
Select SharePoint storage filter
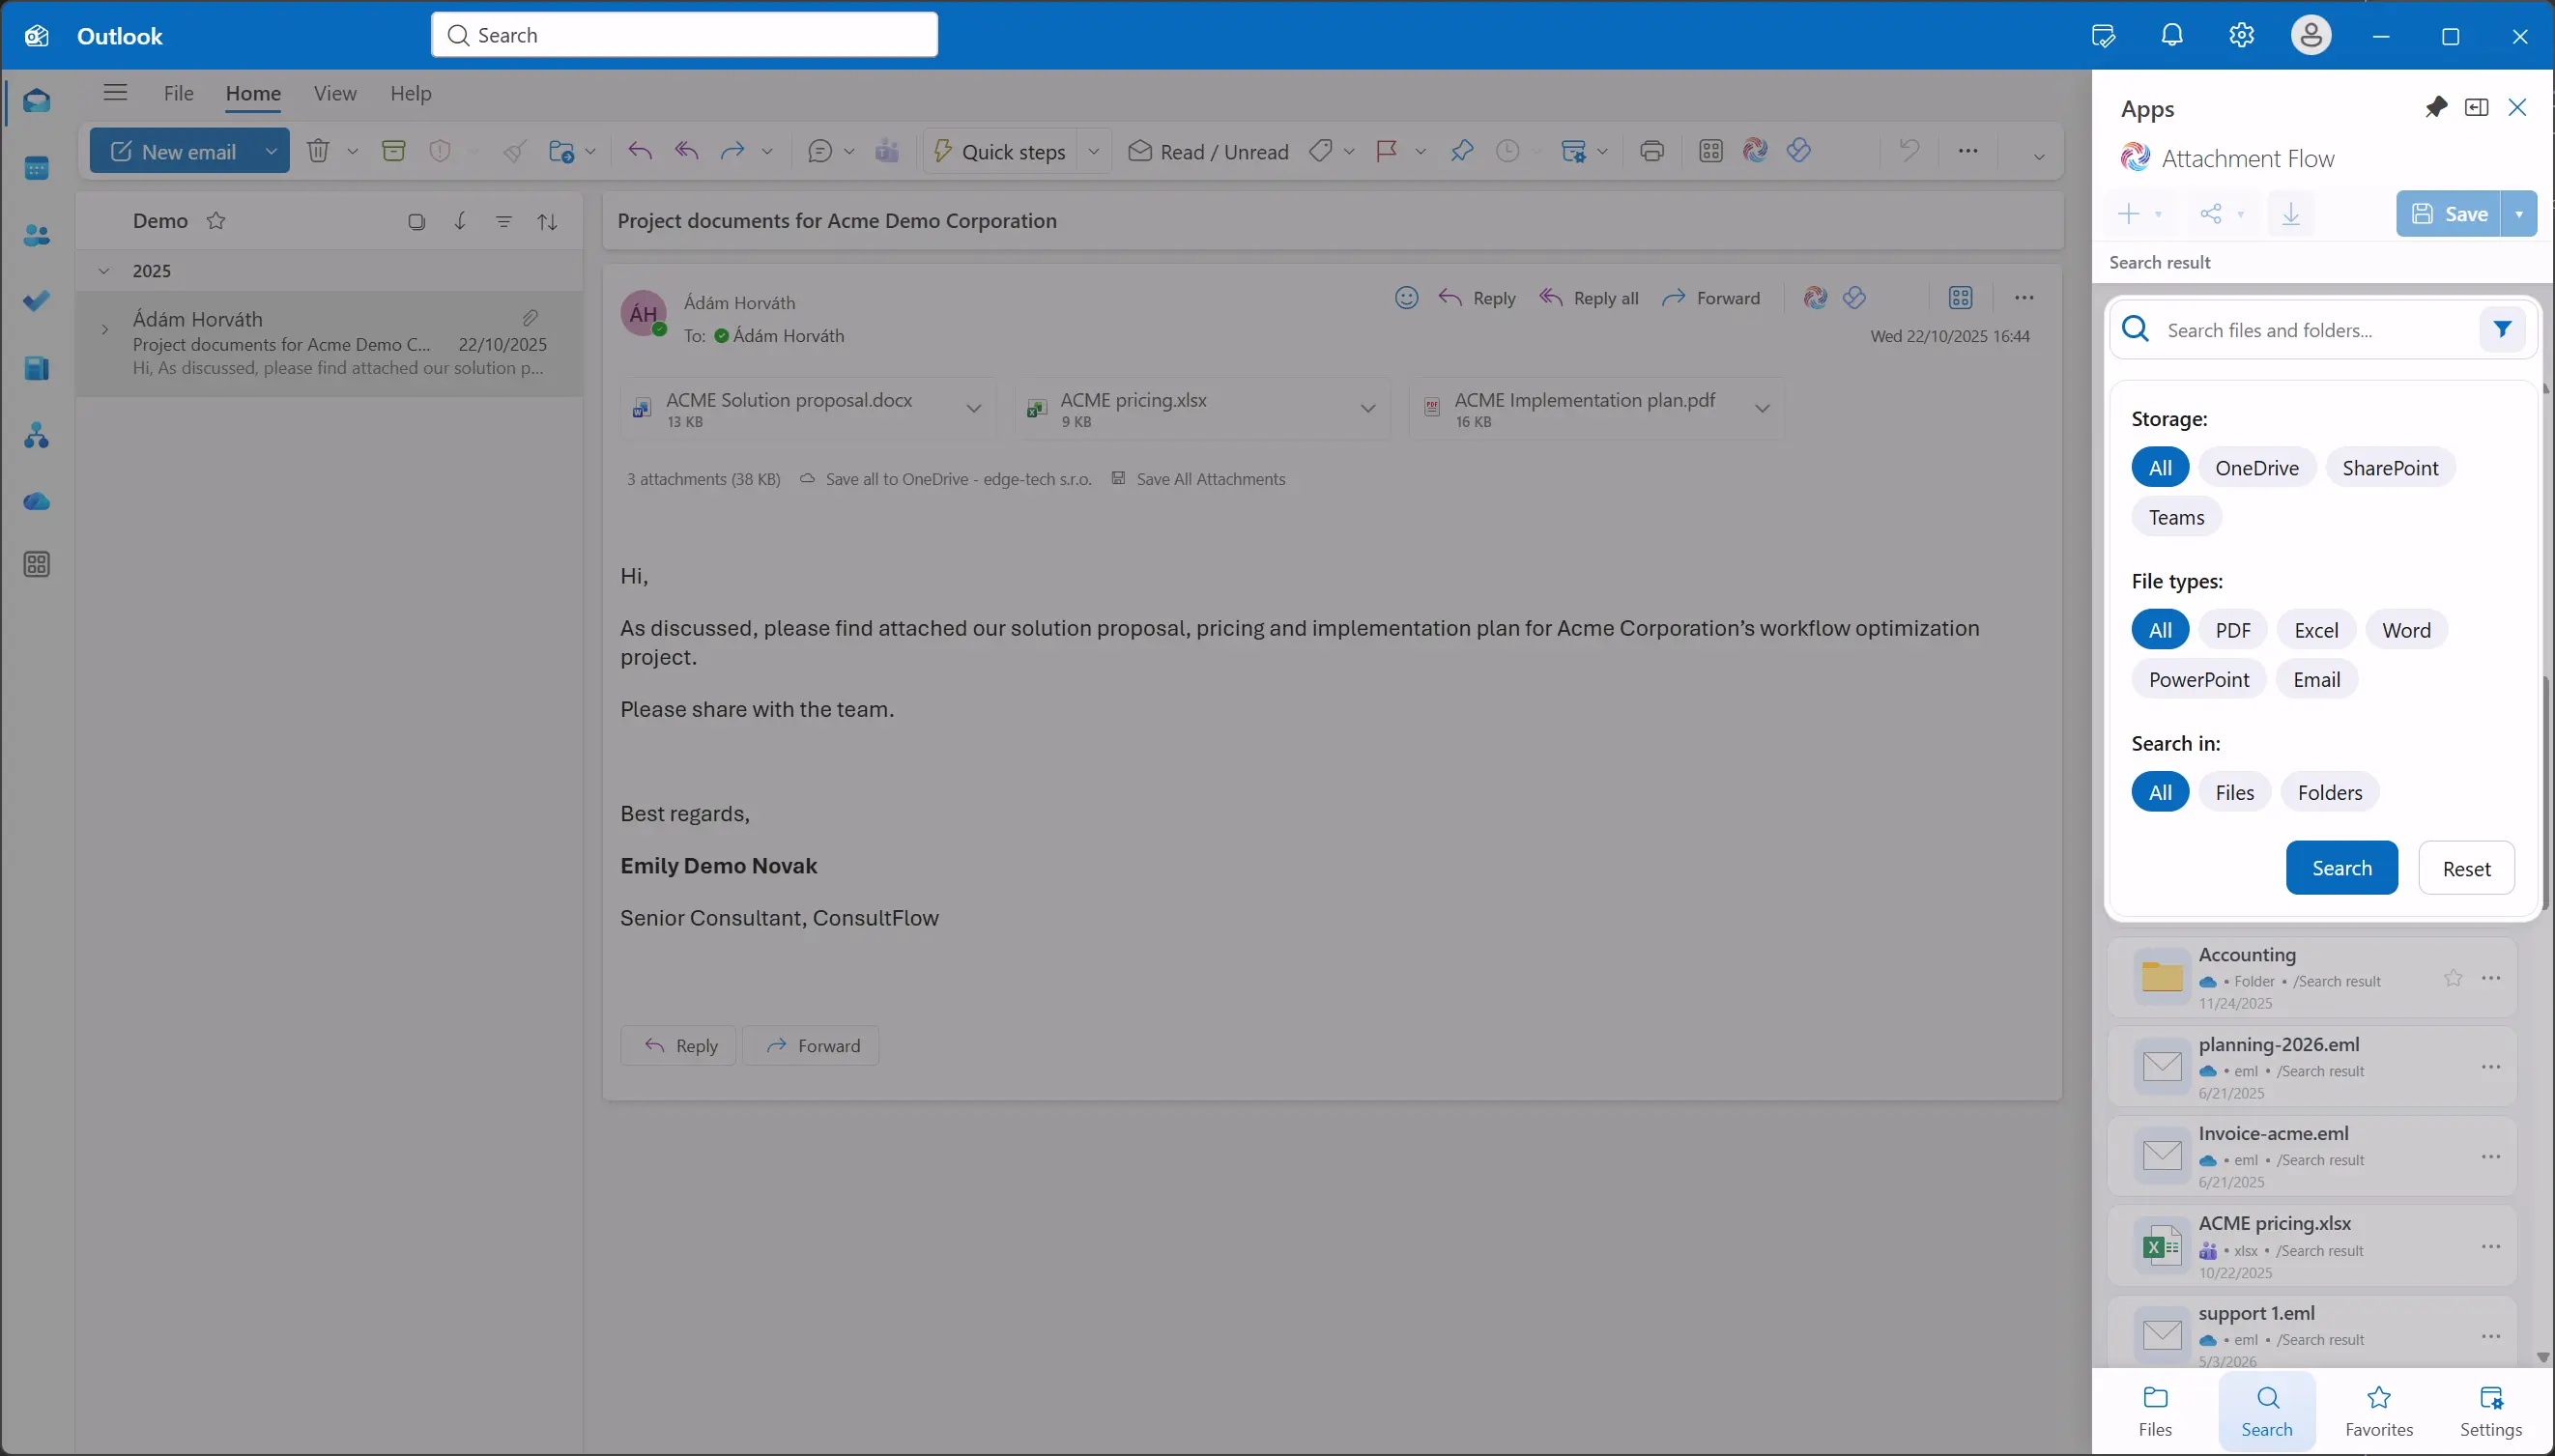point(2390,468)
